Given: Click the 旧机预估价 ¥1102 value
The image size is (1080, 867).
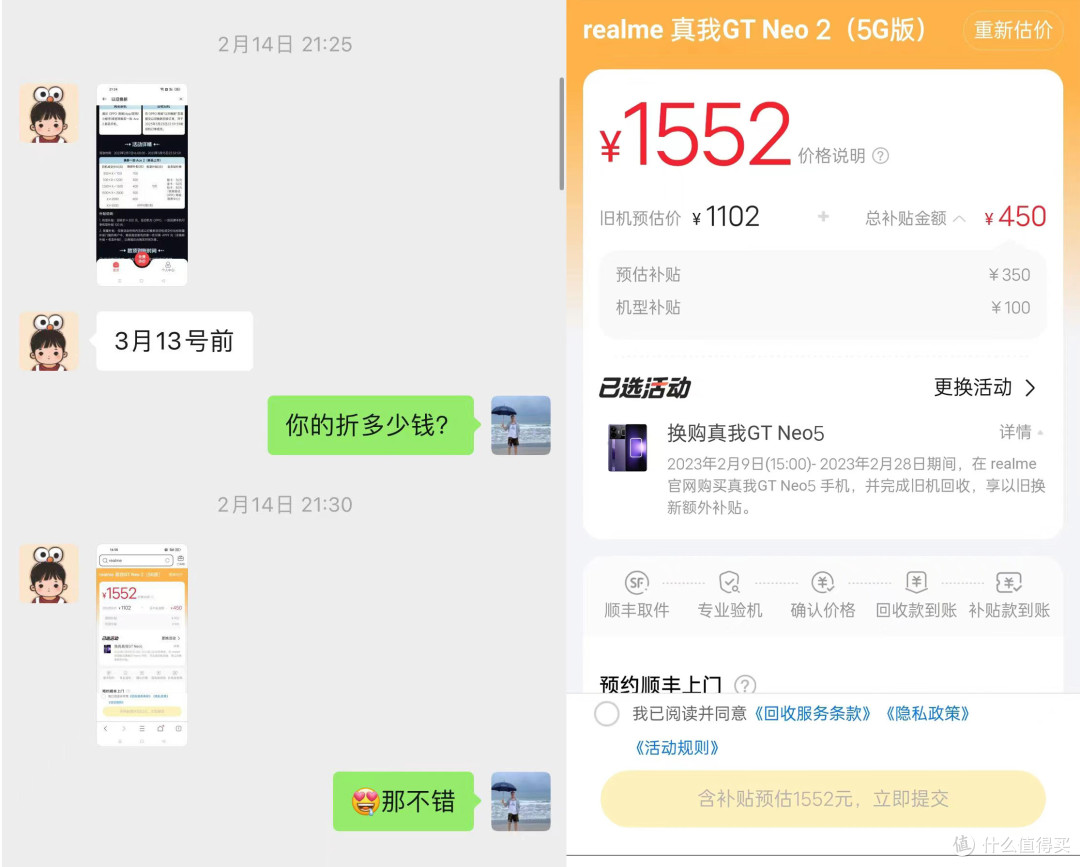Looking at the screenshot, I should 725,218.
